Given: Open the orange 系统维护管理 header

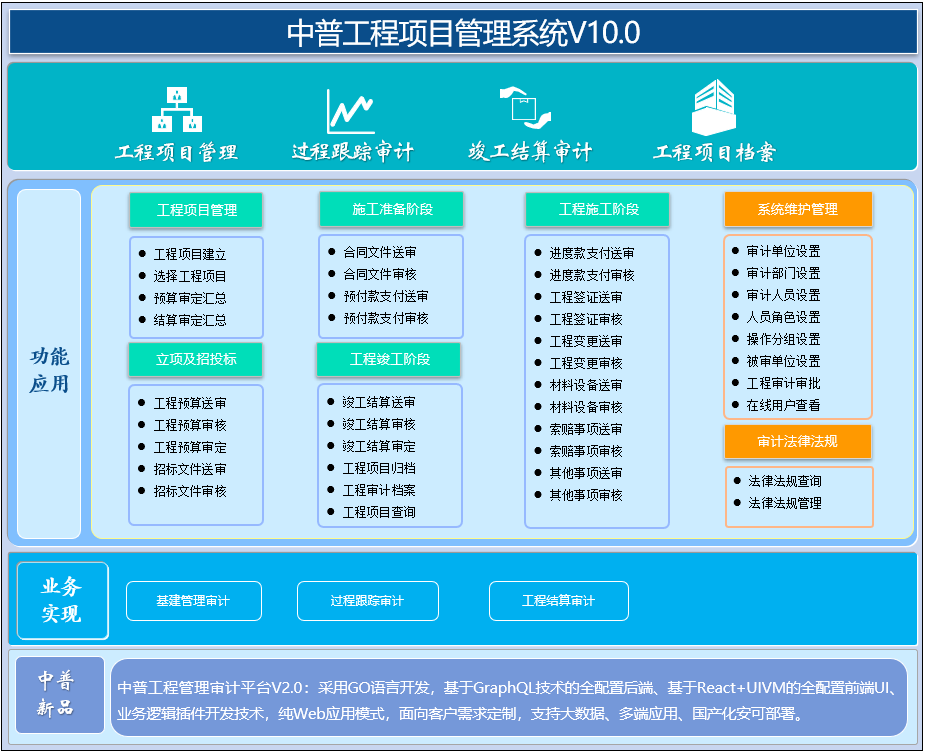Looking at the screenshot, I should tap(798, 209).
